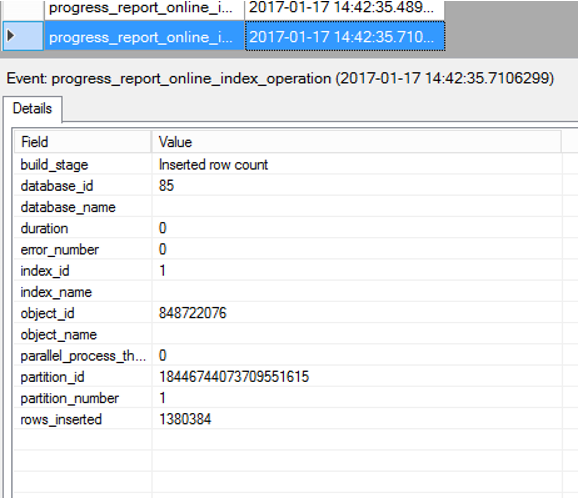Select the duration field row
Viewport: 578px width, 498px height.
pyautogui.click(x=288, y=228)
